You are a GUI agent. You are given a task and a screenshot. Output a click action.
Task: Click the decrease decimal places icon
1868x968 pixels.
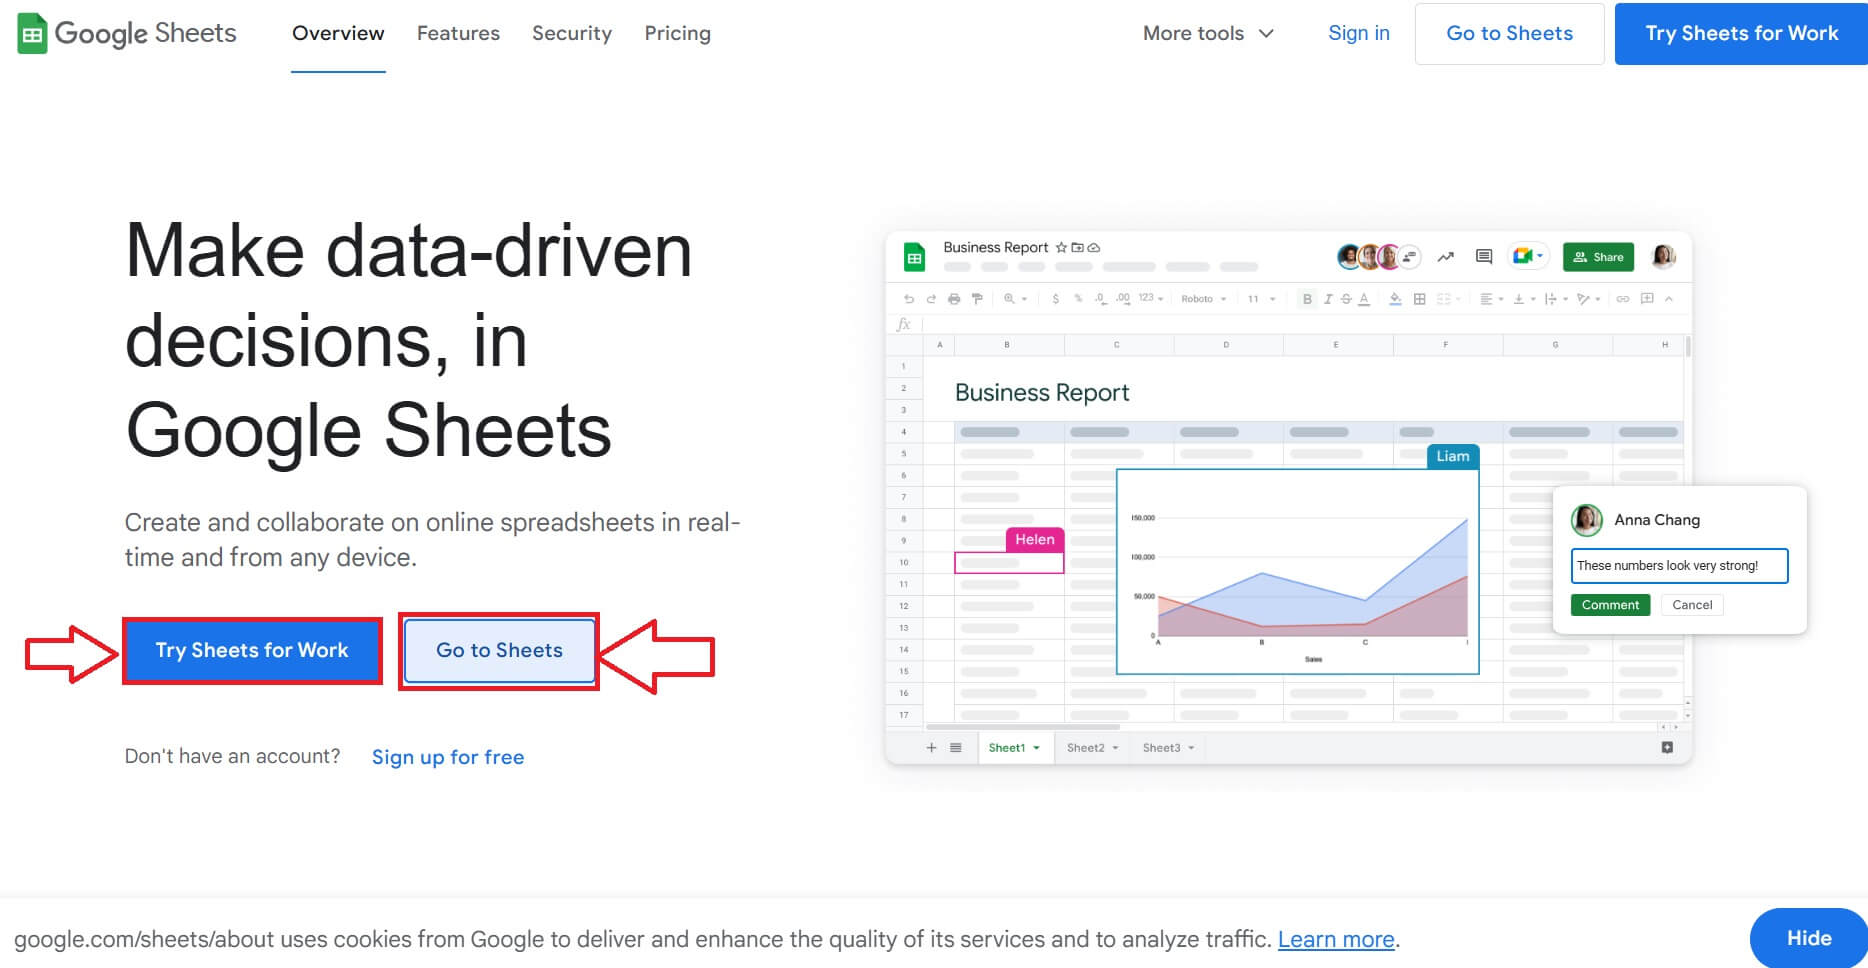1100,299
